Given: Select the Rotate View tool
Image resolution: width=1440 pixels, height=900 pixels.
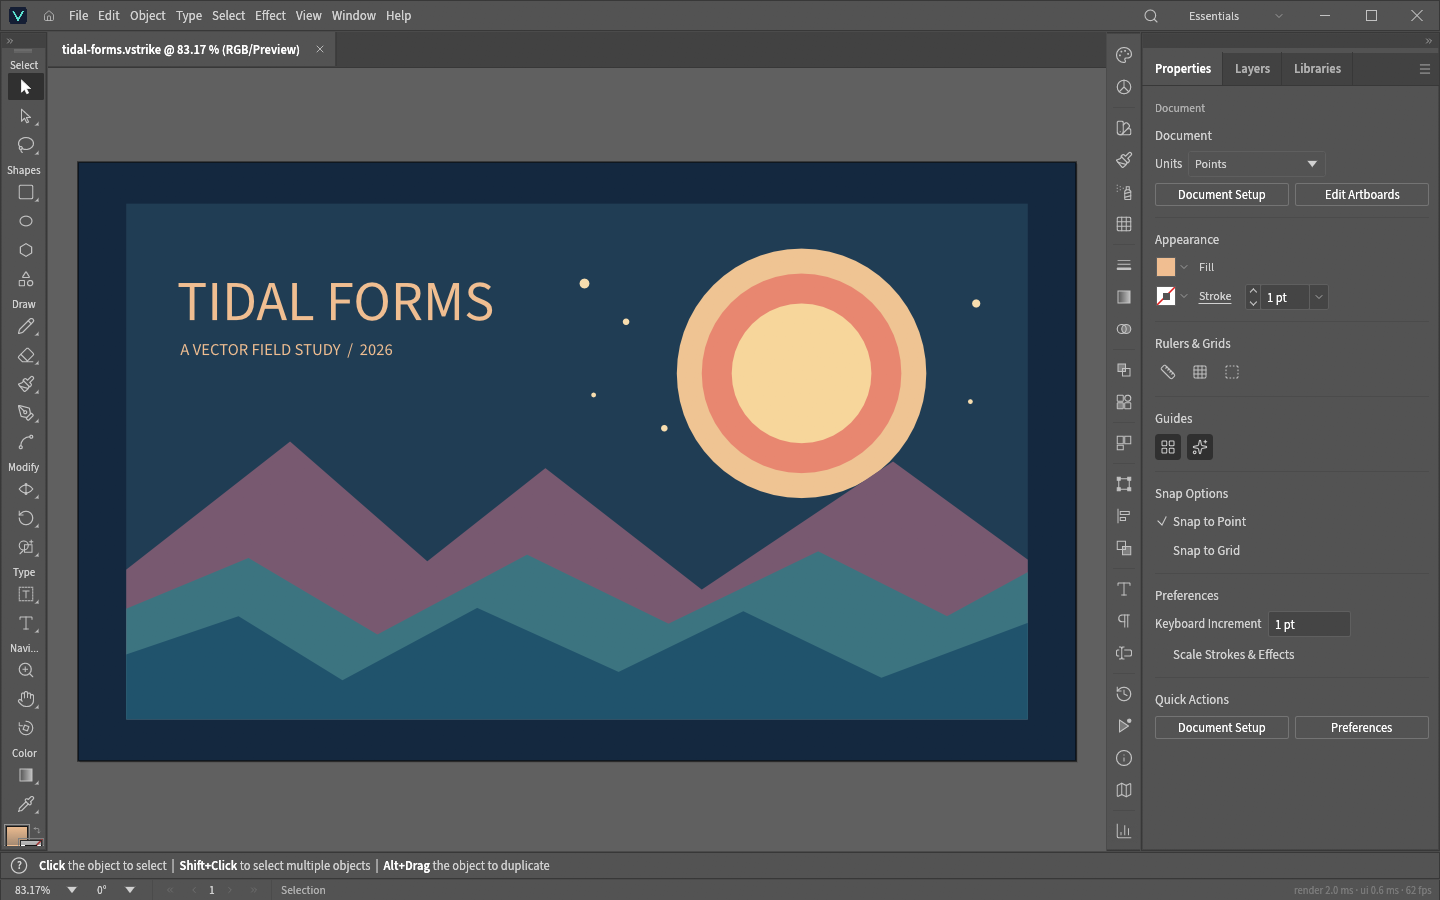Looking at the screenshot, I should click(25, 728).
